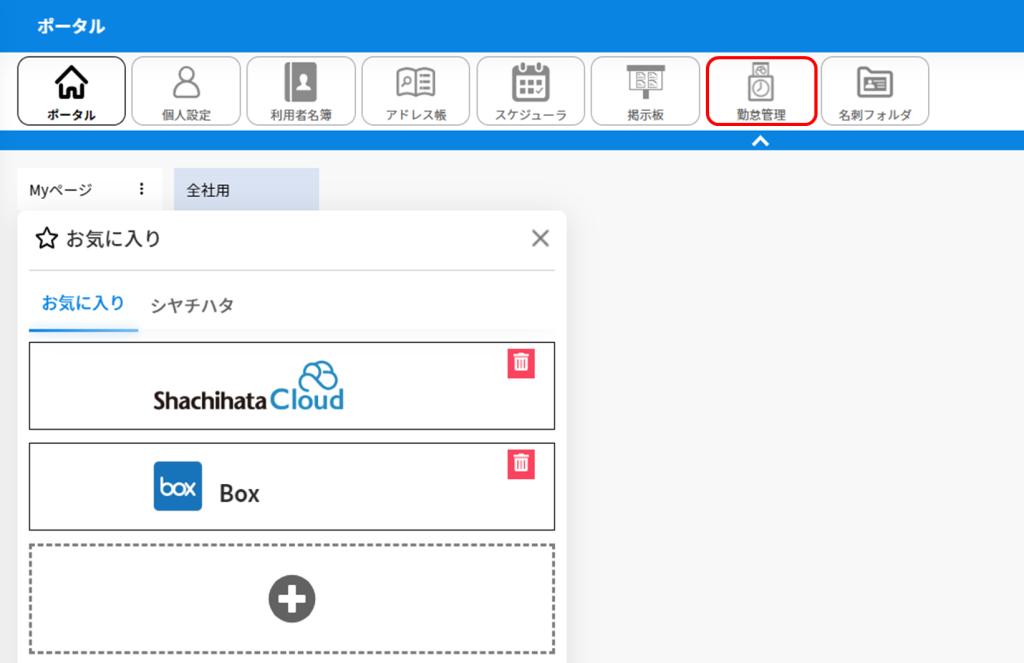Open the Box favorite link
Screen dimensions: 1024x663
tap(292, 487)
